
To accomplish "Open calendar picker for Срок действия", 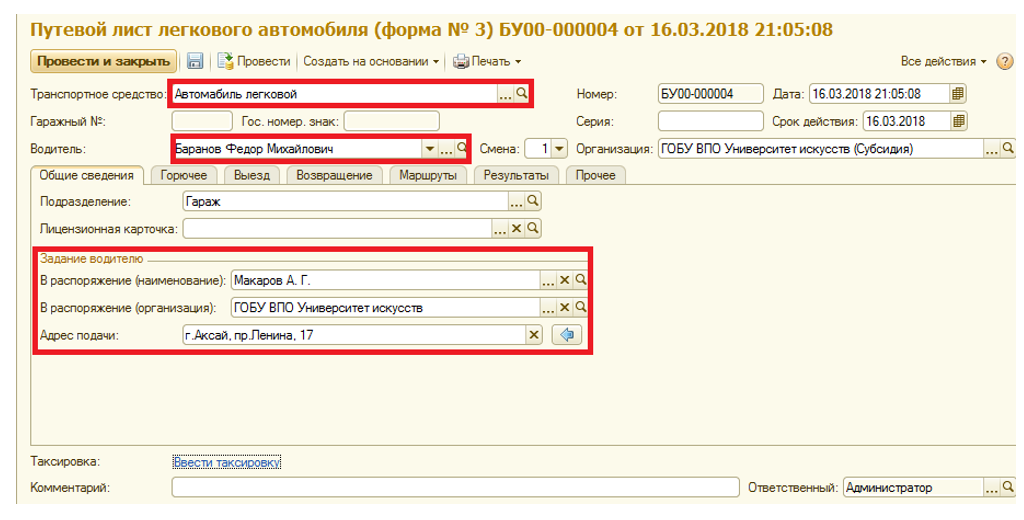I will [959, 122].
